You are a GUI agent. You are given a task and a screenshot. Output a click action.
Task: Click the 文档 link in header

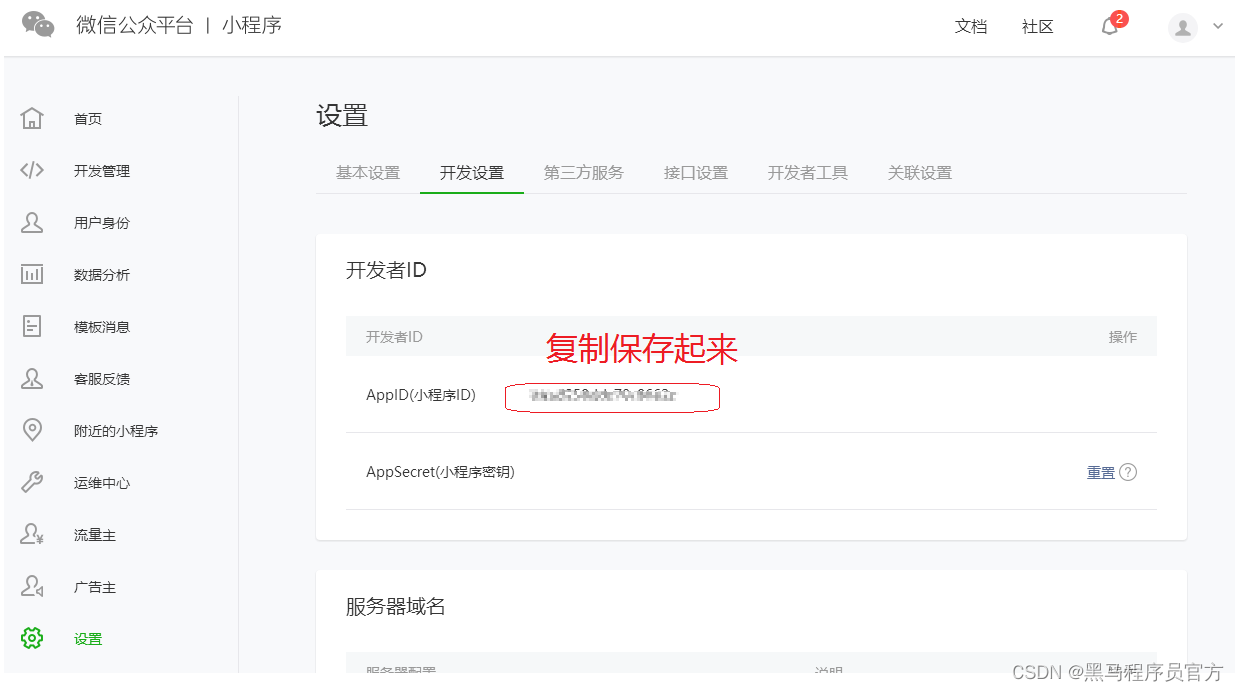[971, 27]
